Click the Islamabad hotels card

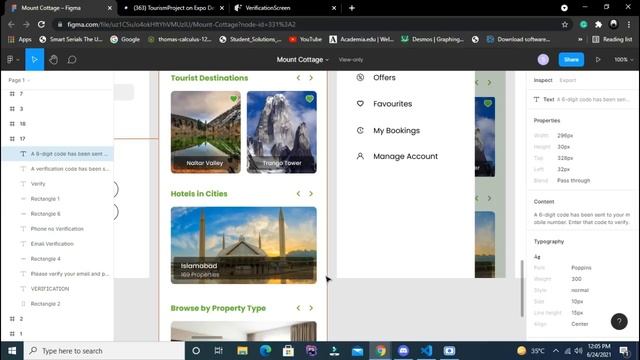[x=244, y=245]
